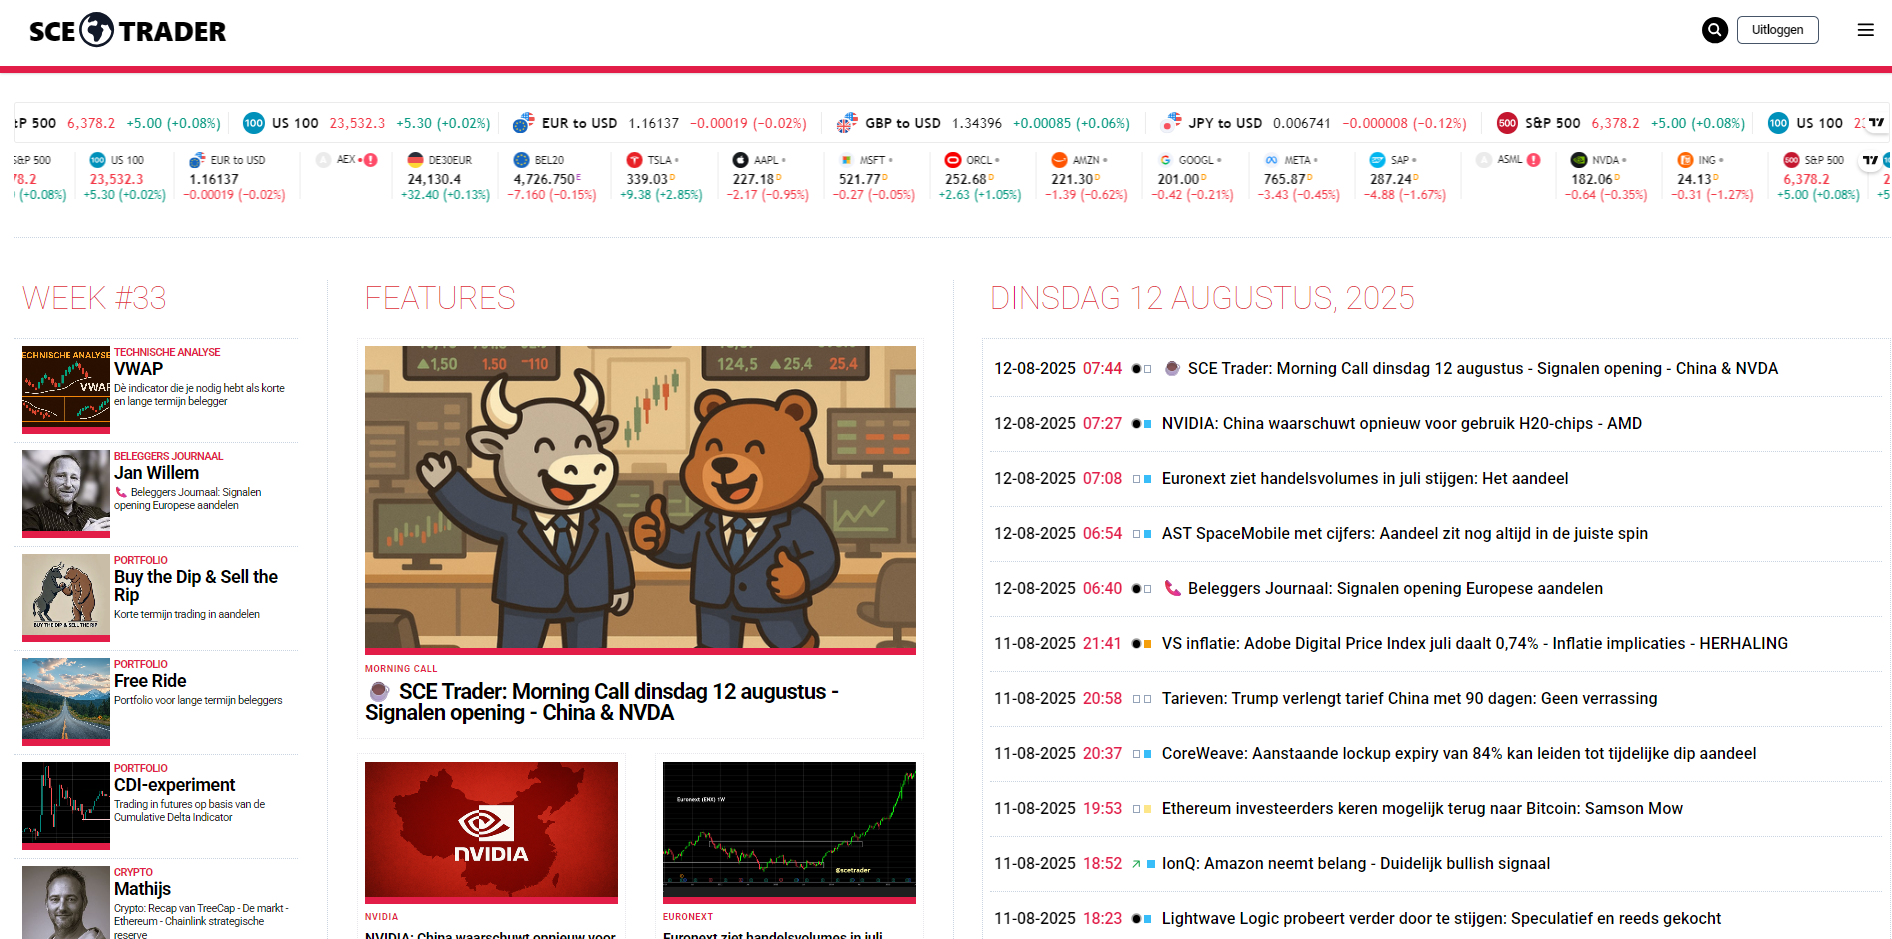
Task: Open the bull and bear cartoon feature image
Action: point(640,500)
